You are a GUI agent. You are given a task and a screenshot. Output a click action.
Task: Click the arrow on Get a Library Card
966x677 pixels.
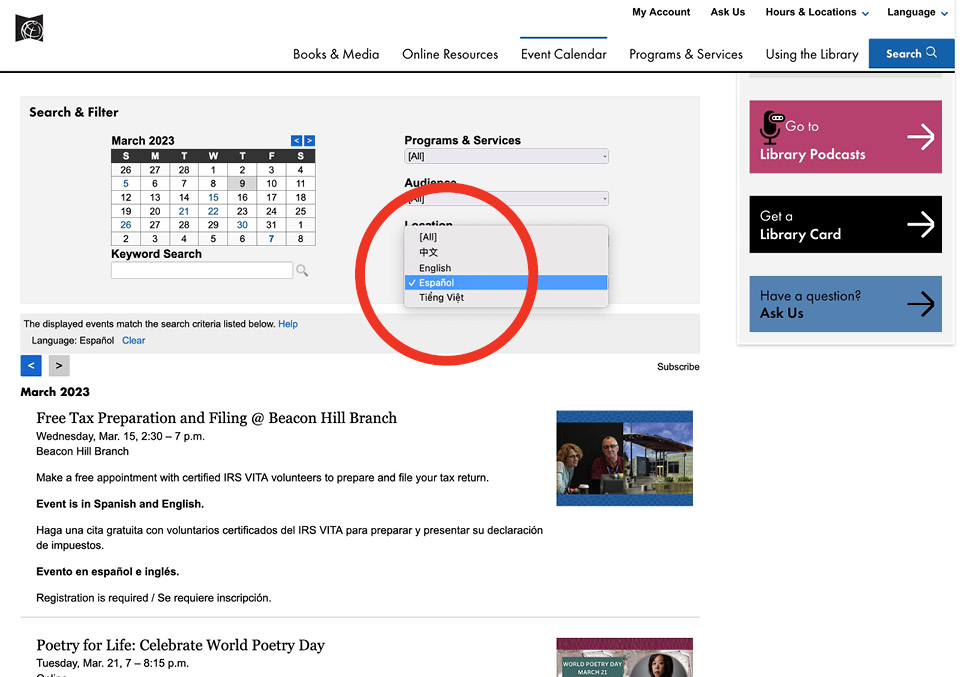tap(922, 224)
